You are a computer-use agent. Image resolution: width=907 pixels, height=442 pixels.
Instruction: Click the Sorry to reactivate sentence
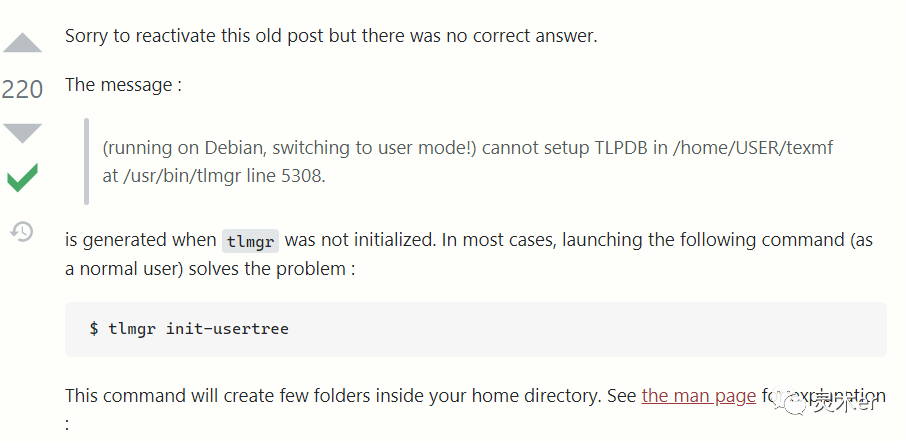point(330,36)
